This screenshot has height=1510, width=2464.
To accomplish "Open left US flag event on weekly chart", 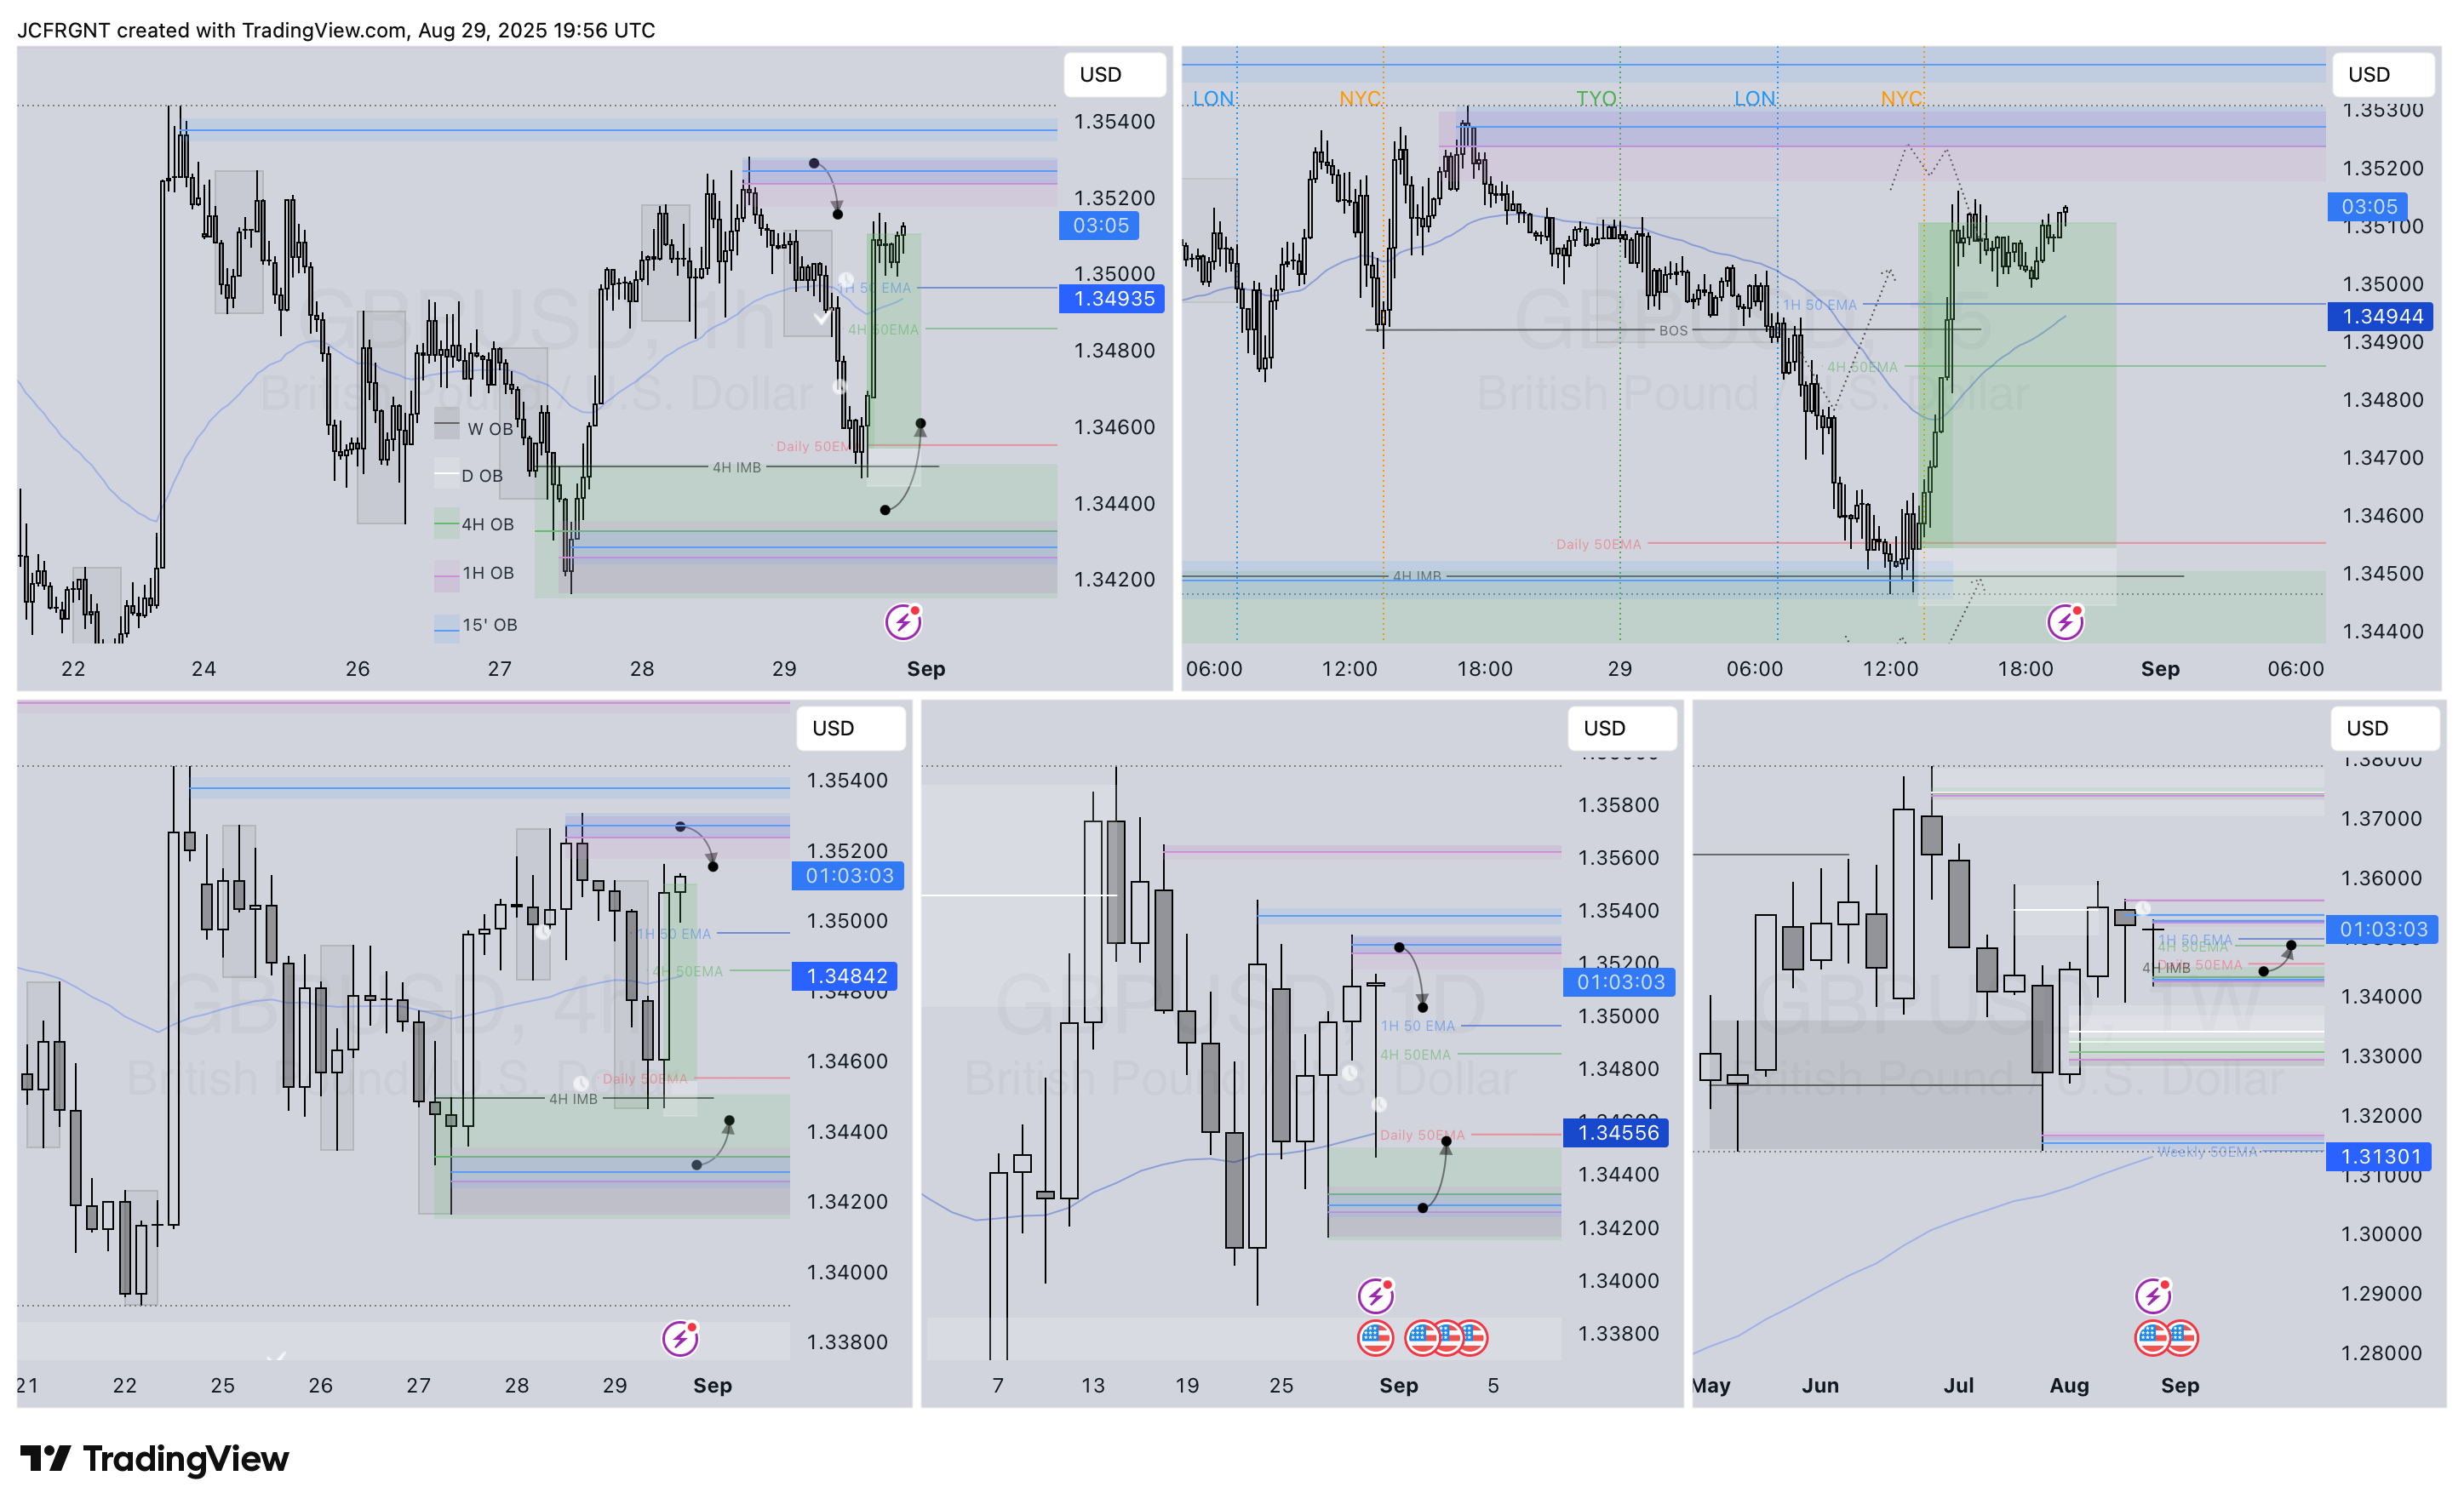I will coord(2151,1338).
